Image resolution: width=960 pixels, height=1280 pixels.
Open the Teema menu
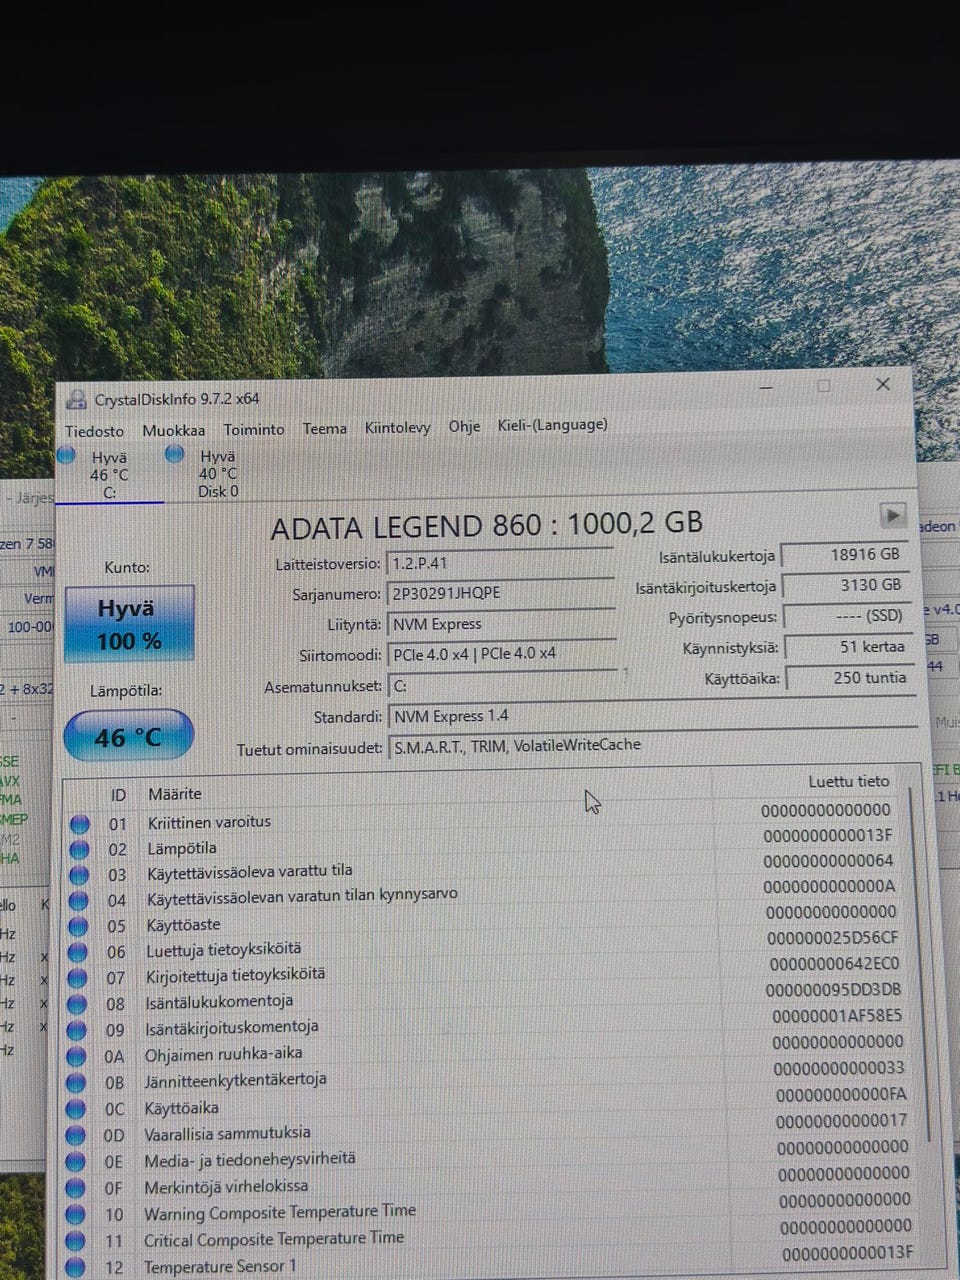click(325, 428)
